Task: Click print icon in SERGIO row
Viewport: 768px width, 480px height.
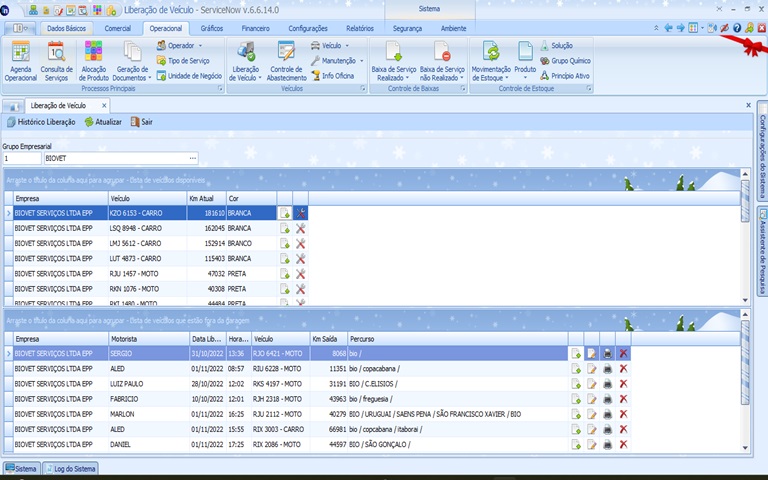Action: coord(608,353)
